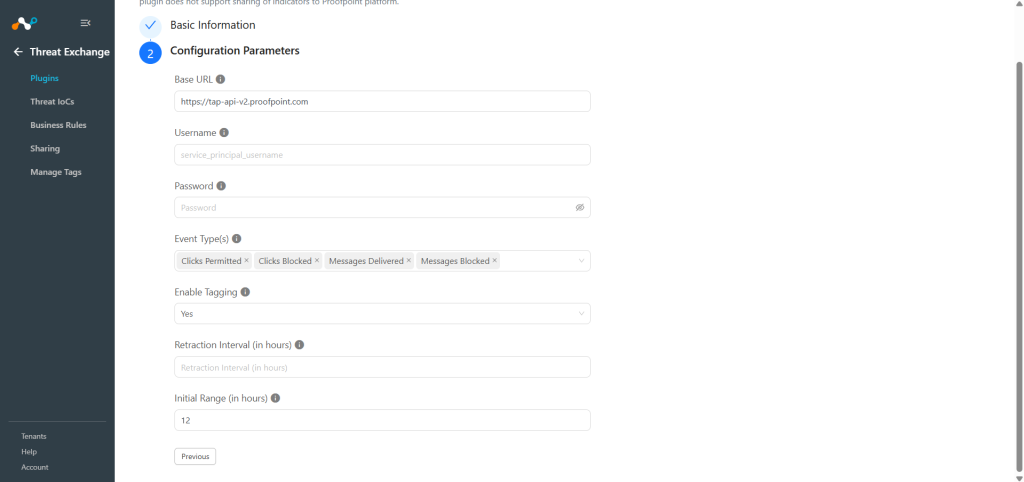The image size is (1024, 482).
Task: Focus the Base URL input field
Action: tap(382, 101)
